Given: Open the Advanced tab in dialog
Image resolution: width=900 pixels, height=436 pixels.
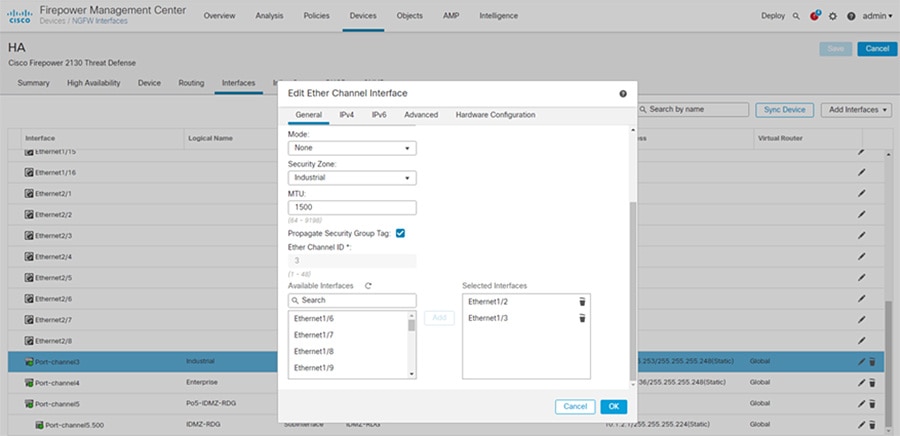Looking at the screenshot, I should [421, 115].
